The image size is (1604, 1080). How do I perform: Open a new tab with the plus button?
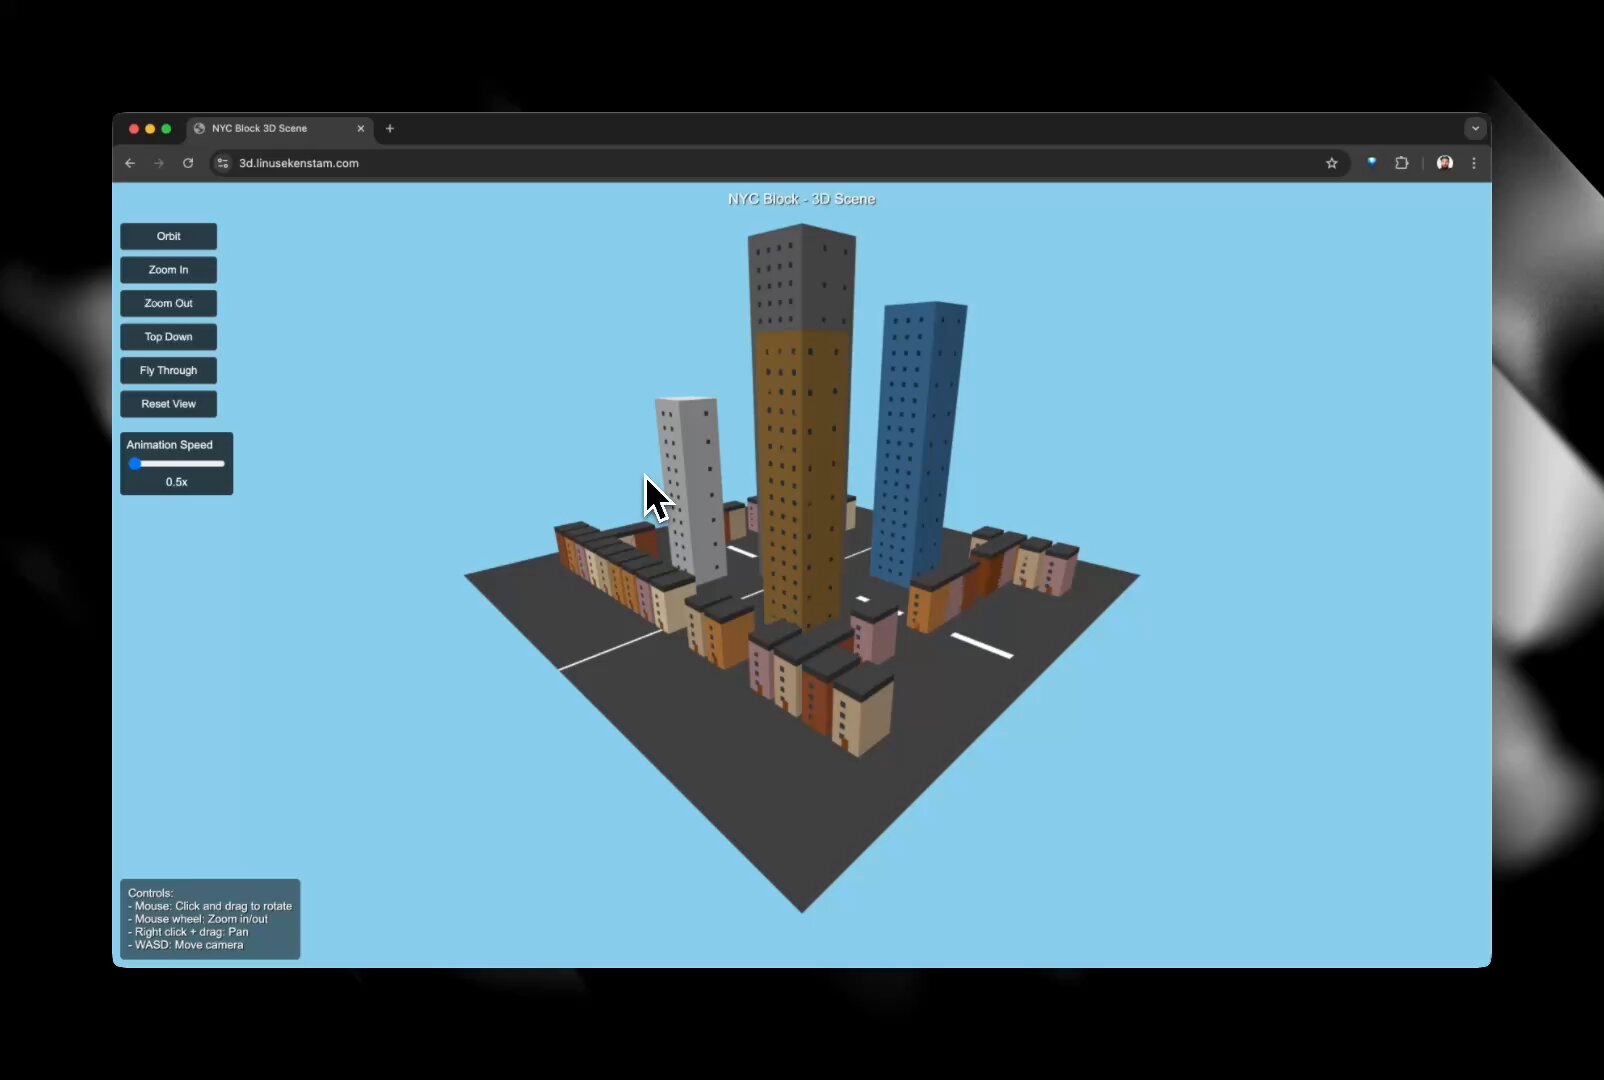[x=390, y=128]
